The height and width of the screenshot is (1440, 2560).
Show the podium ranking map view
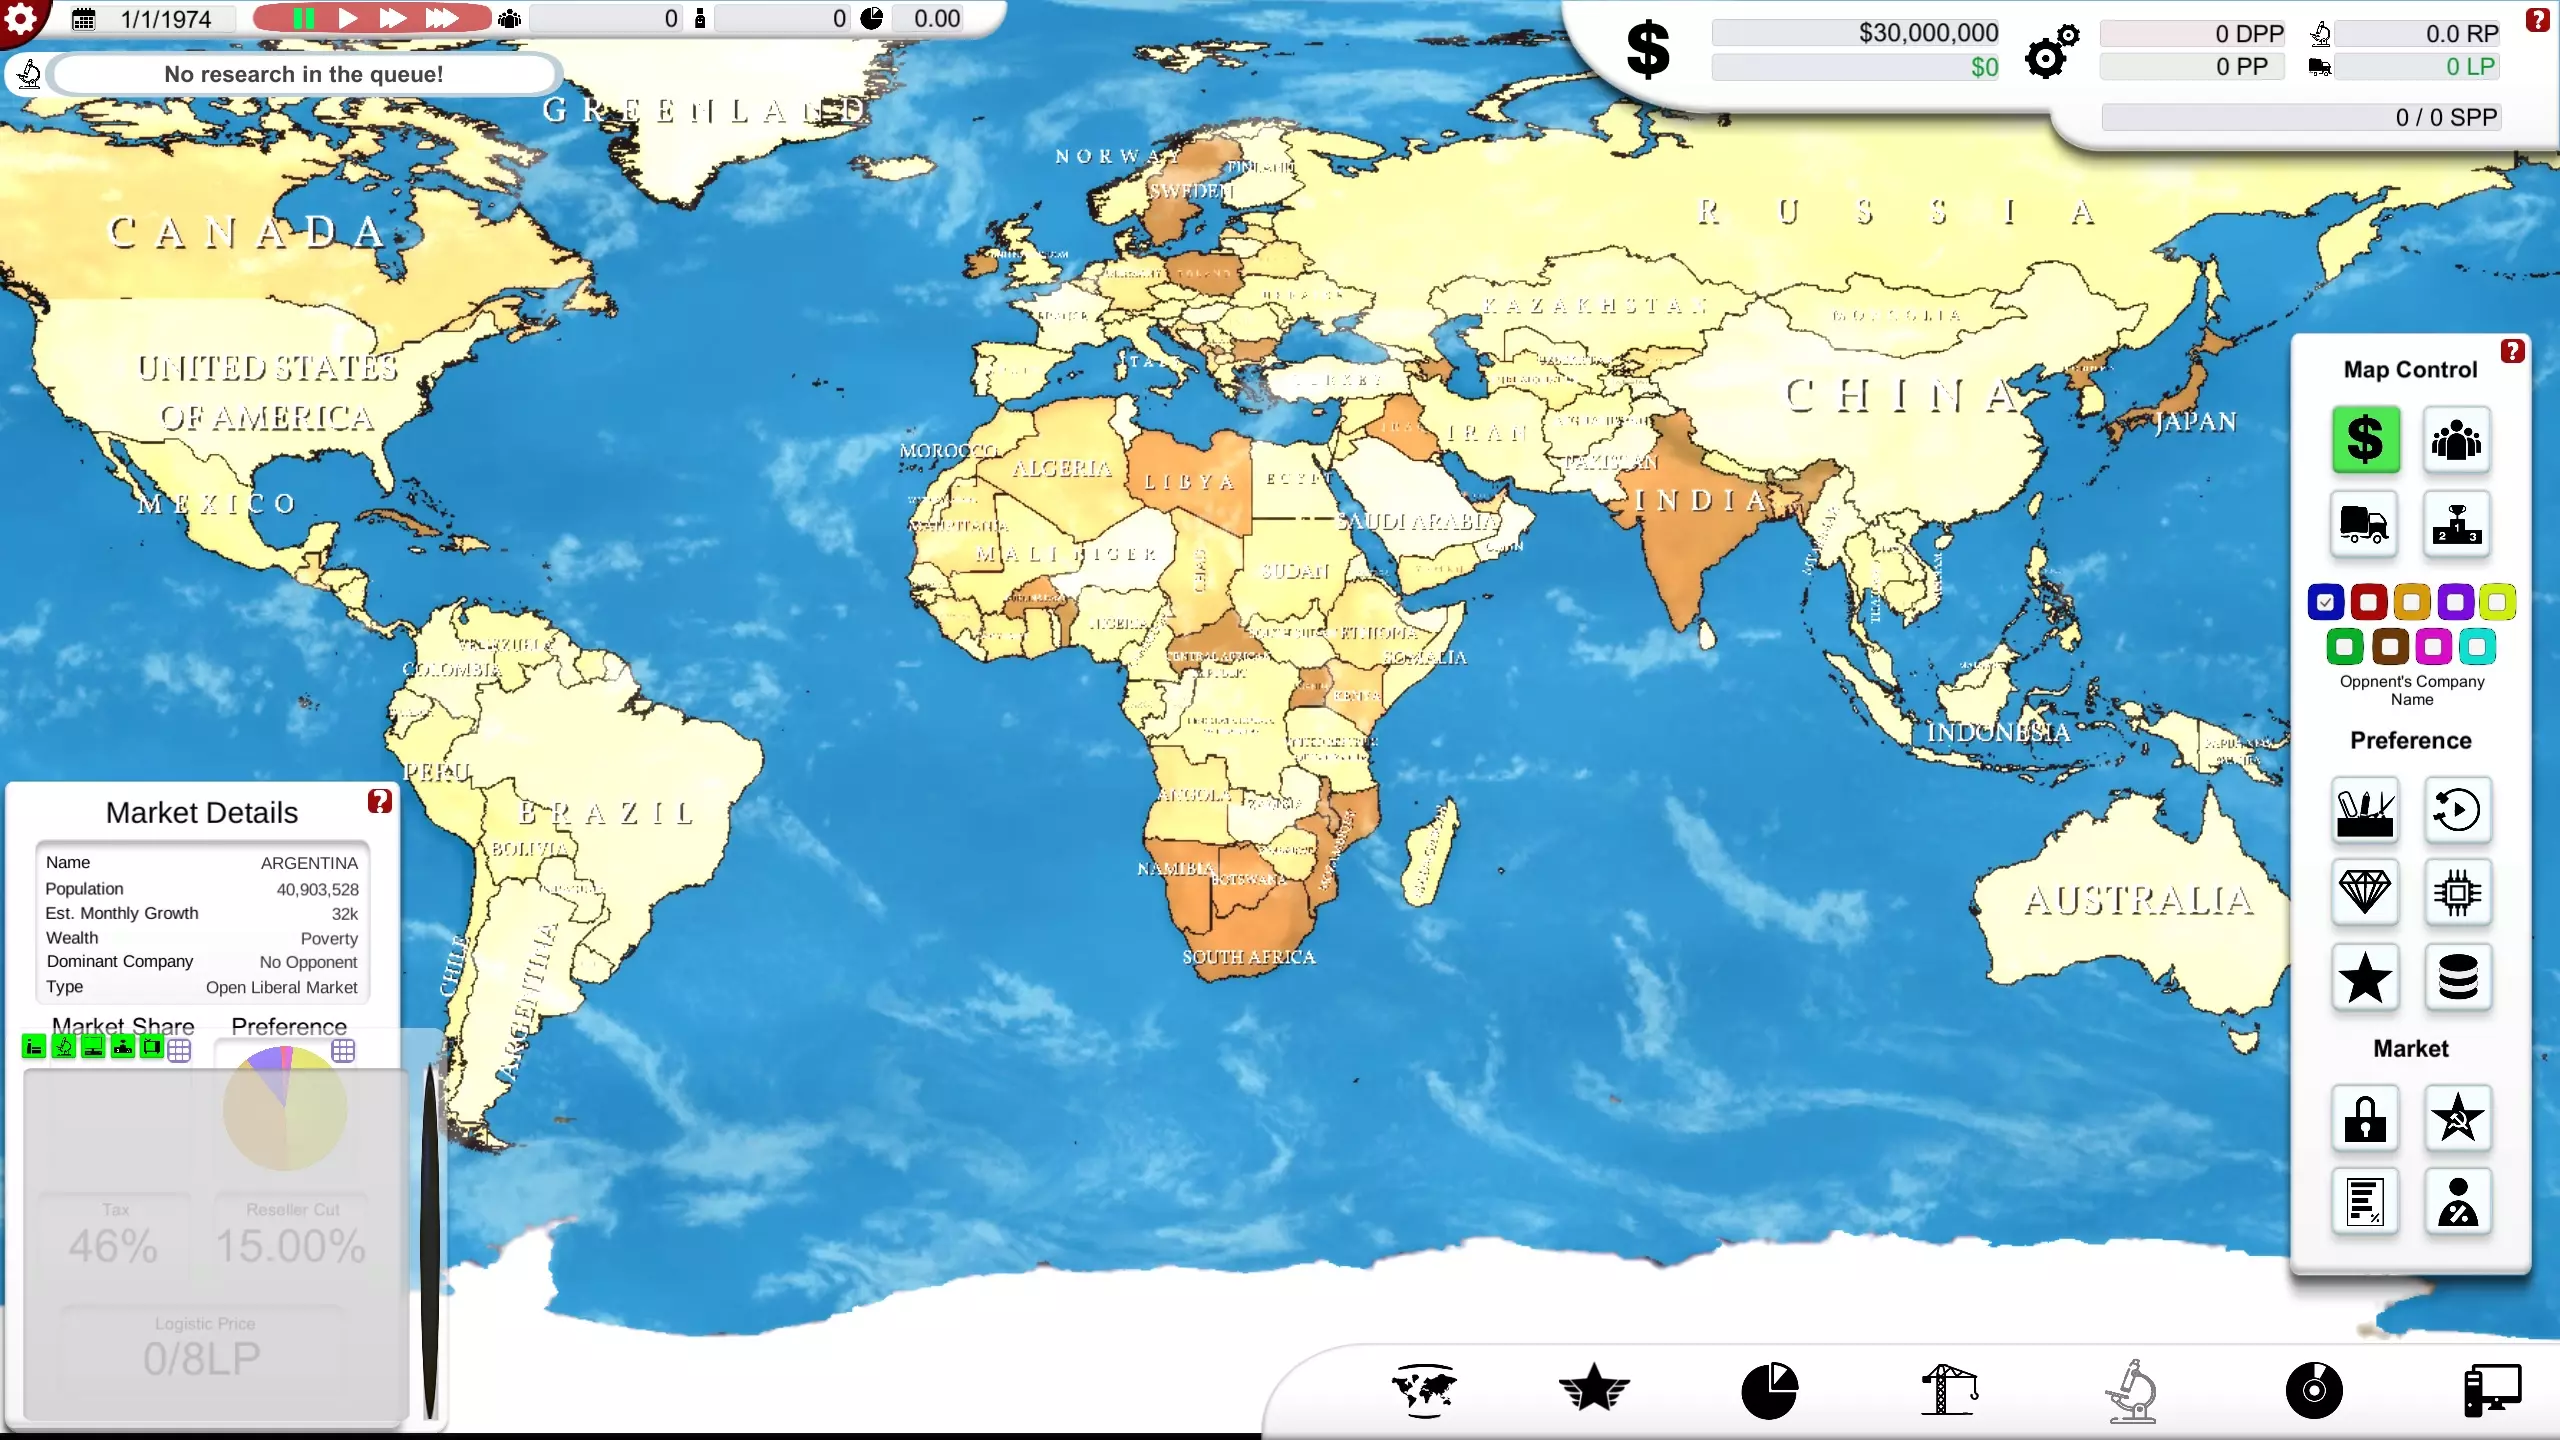pos(2457,523)
